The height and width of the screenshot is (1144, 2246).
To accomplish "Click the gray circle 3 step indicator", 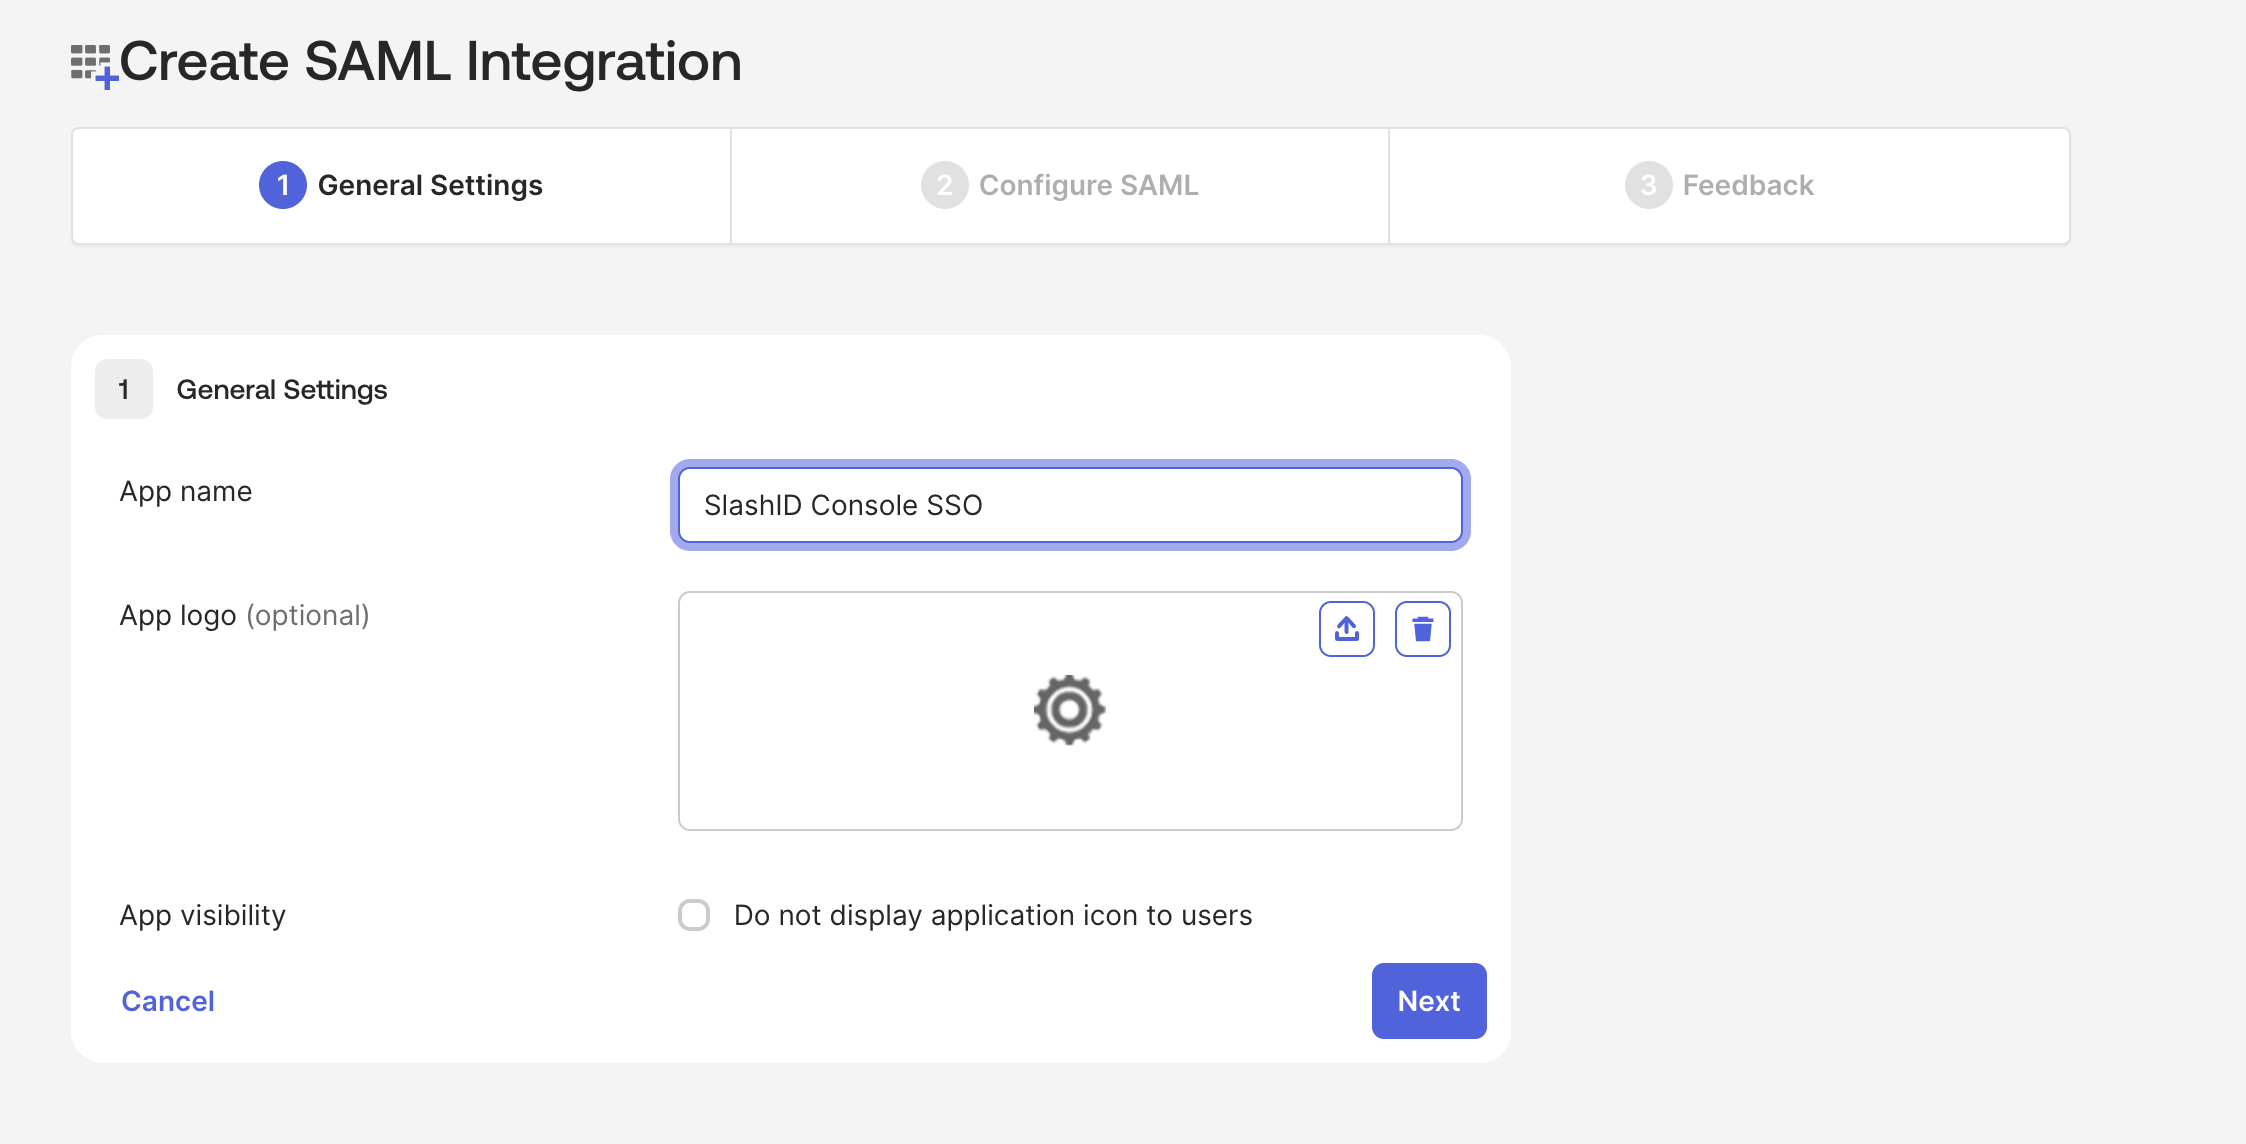I will pyautogui.click(x=1647, y=185).
